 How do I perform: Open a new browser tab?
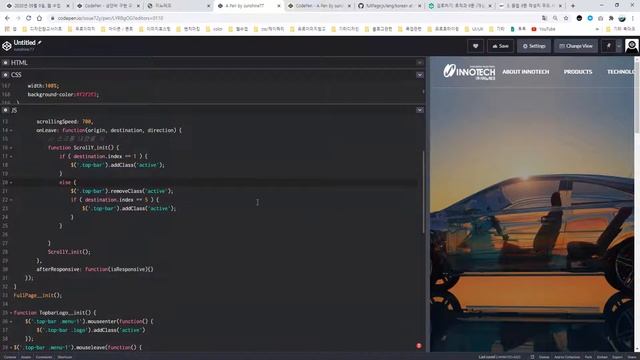click(573, 6)
